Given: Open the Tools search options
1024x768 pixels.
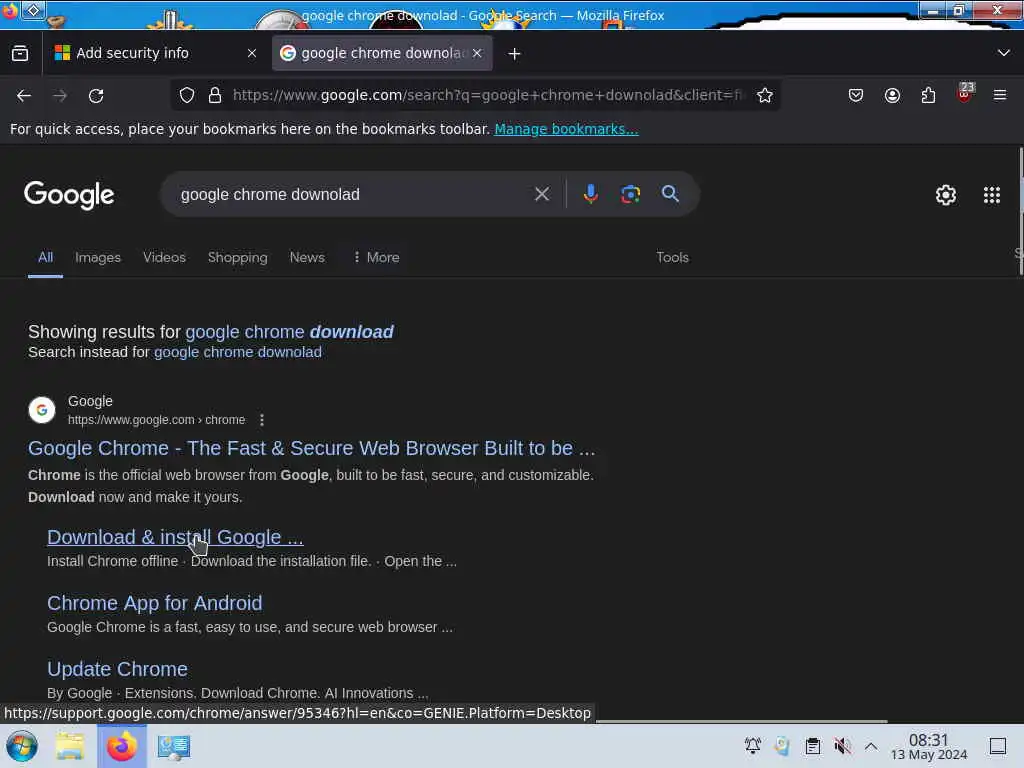Looking at the screenshot, I should coord(673,257).
